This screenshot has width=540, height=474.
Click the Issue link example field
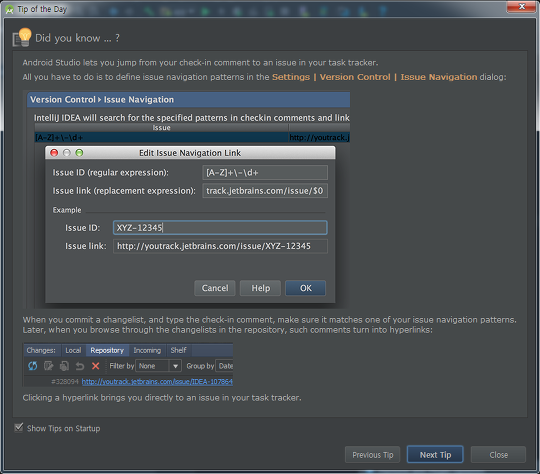[220, 246]
